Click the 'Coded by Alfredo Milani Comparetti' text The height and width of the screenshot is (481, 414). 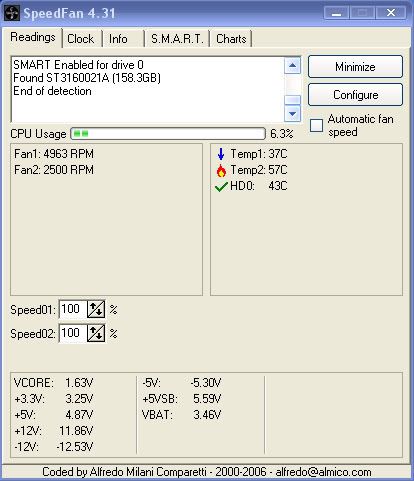point(124,472)
